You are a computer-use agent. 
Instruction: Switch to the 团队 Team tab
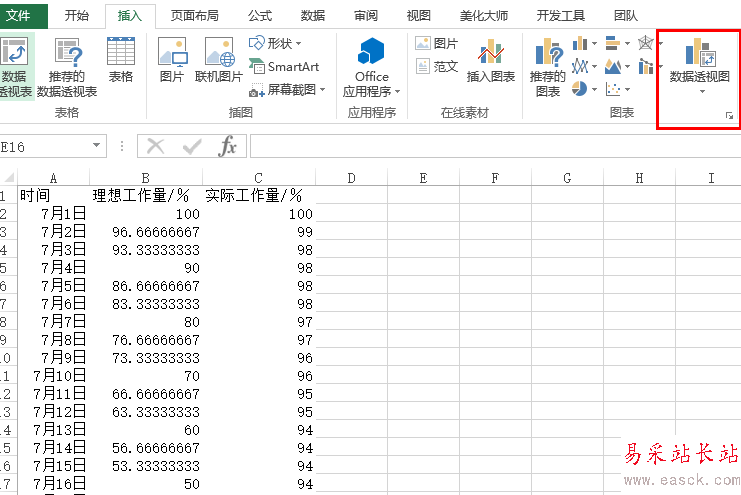(x=626, y=16)
